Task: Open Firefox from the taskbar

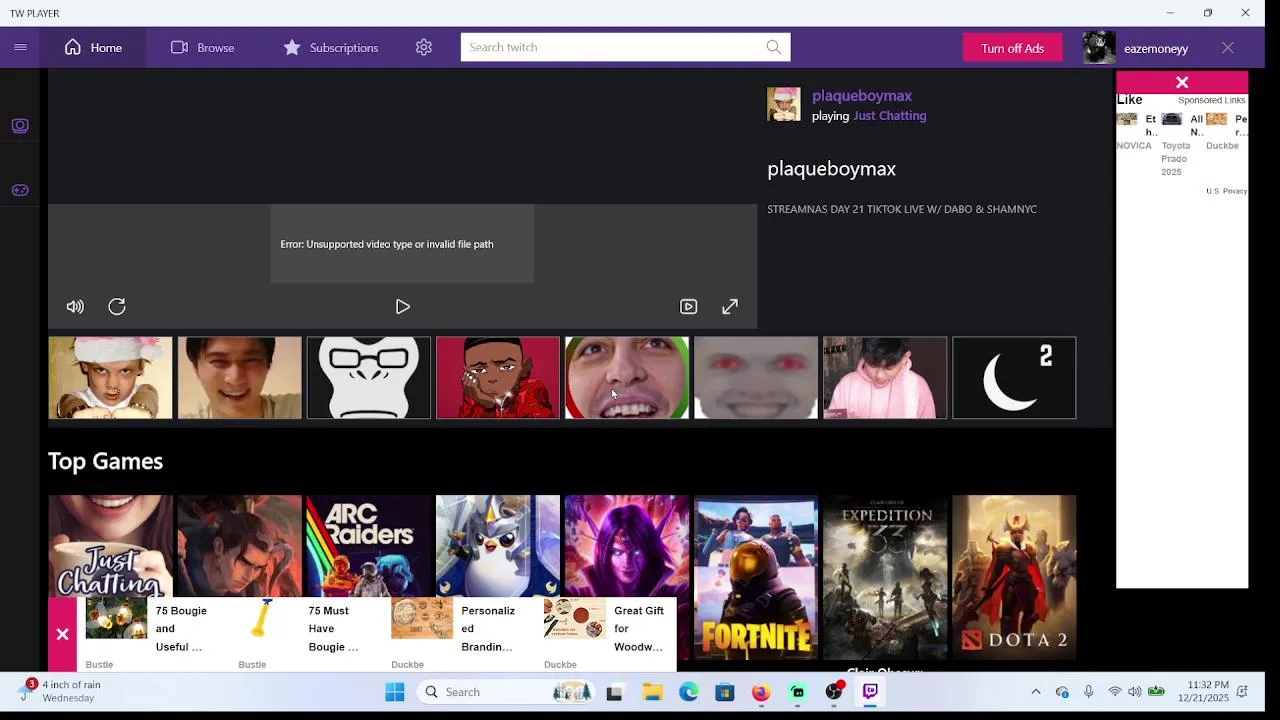Action: coord(761,692)
